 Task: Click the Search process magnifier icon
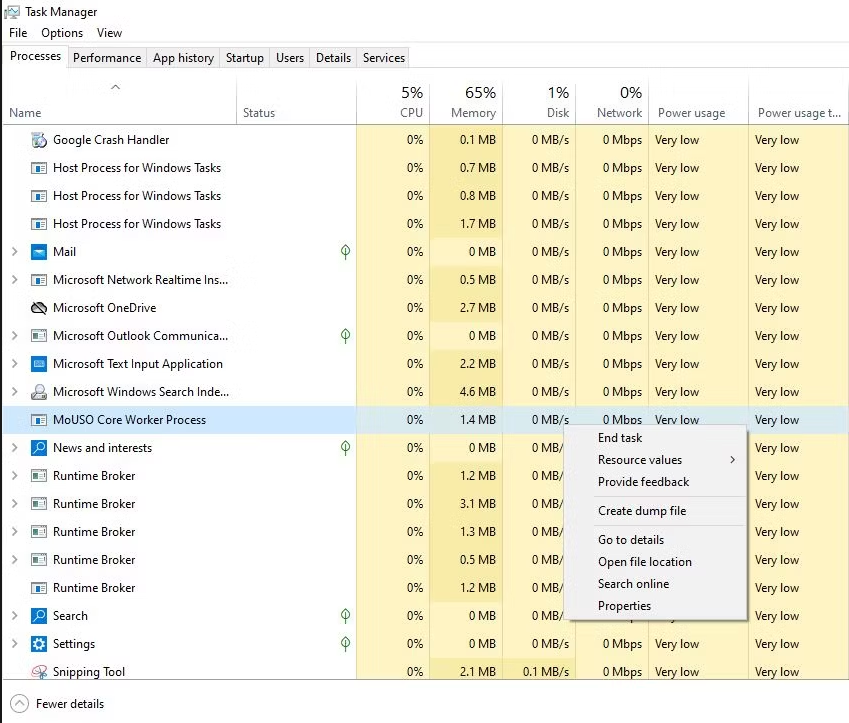(x=39, y=616)
